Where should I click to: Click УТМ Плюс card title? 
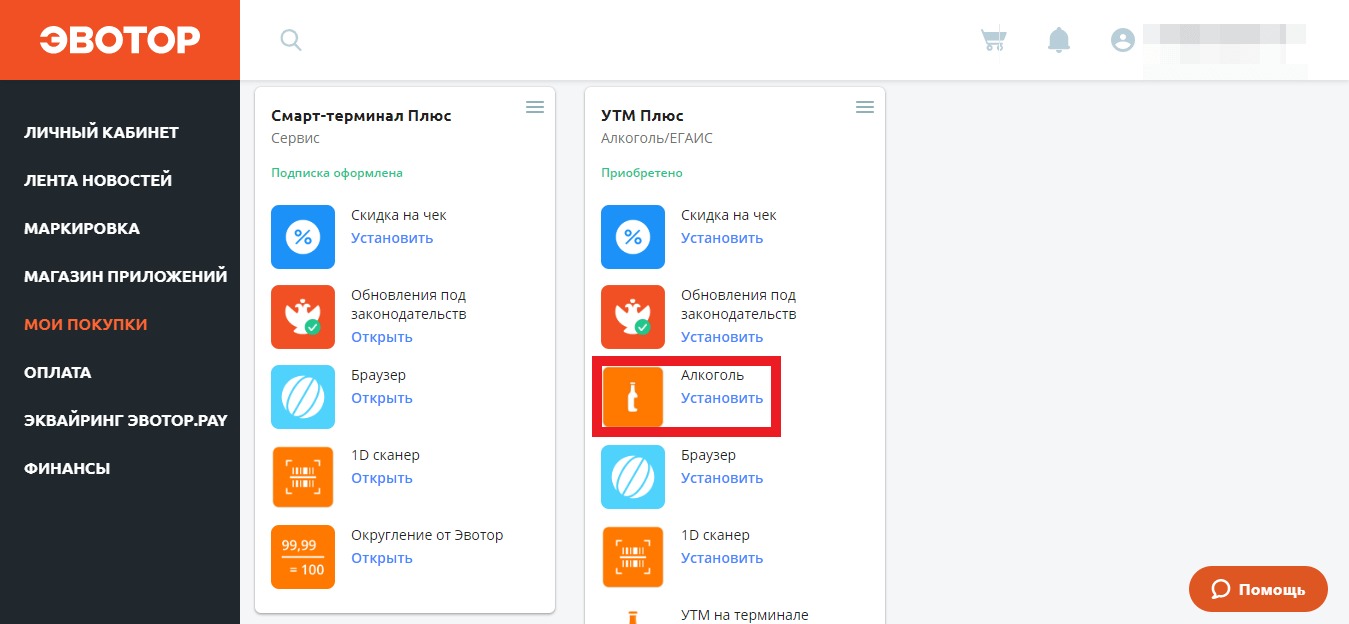[x=642, y=116]
